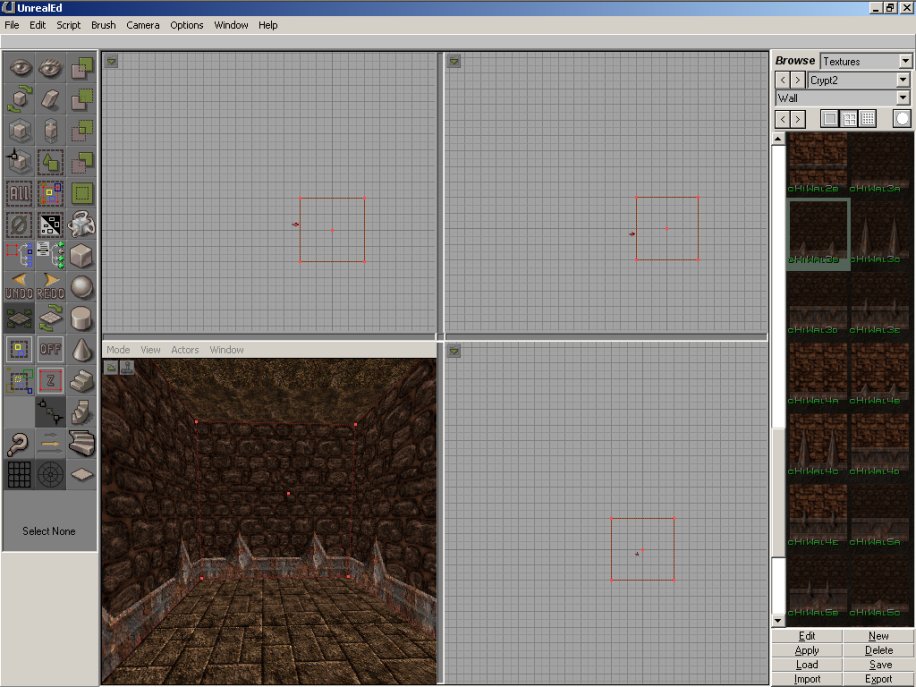Select the shear brush tool
This screenshot has height=687, width=916.
[x=50, y=99]
